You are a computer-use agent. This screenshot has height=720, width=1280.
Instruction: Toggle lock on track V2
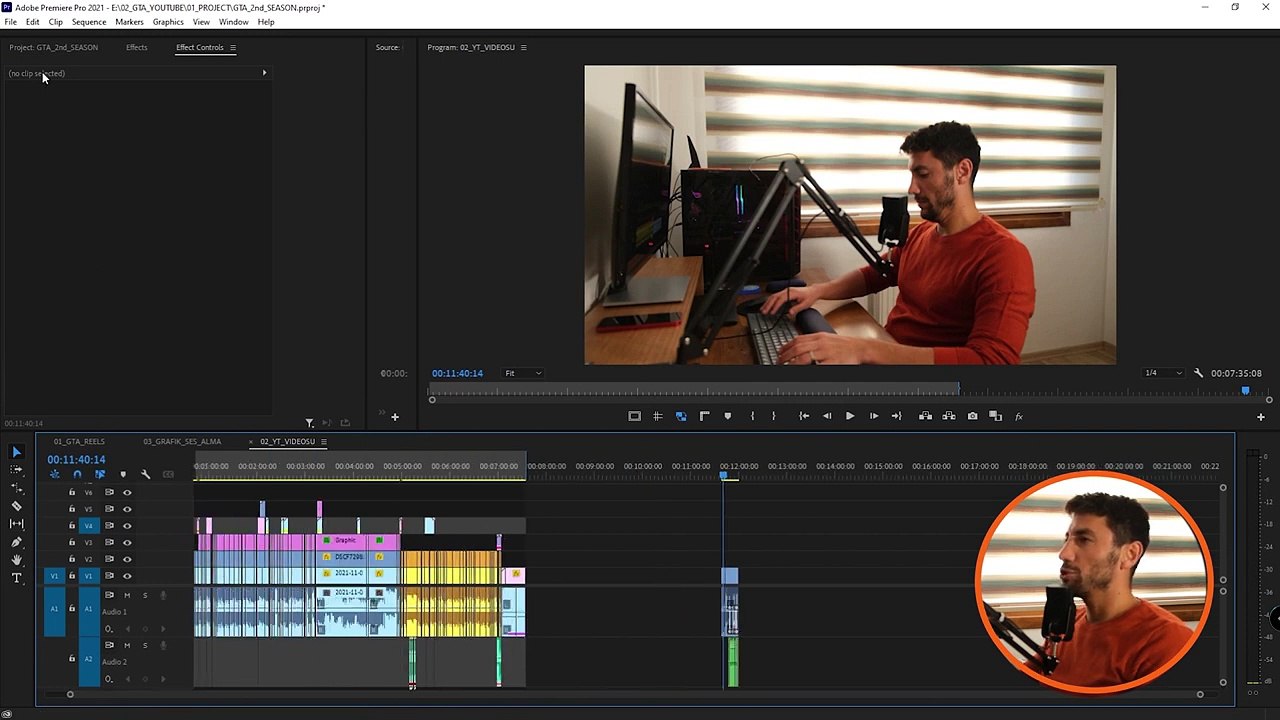click(x=71, y=559)
